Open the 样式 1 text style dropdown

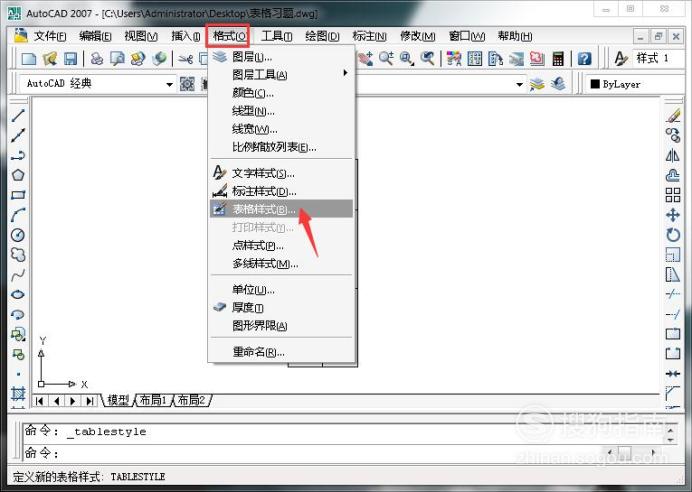[x=660, y=58]
